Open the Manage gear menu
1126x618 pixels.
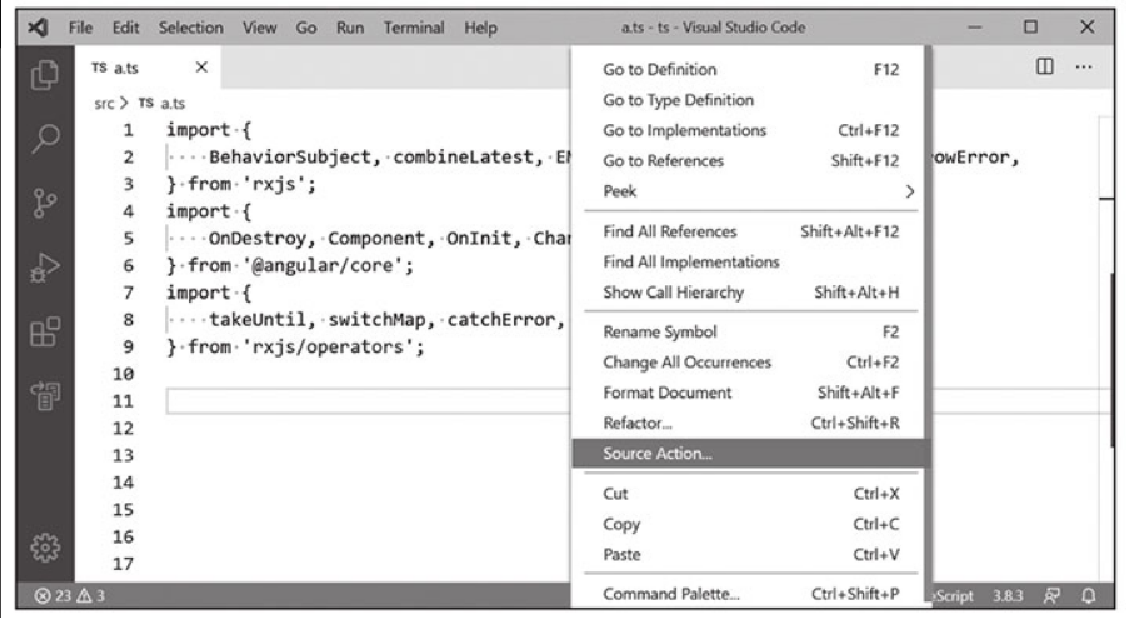[45, 548]
